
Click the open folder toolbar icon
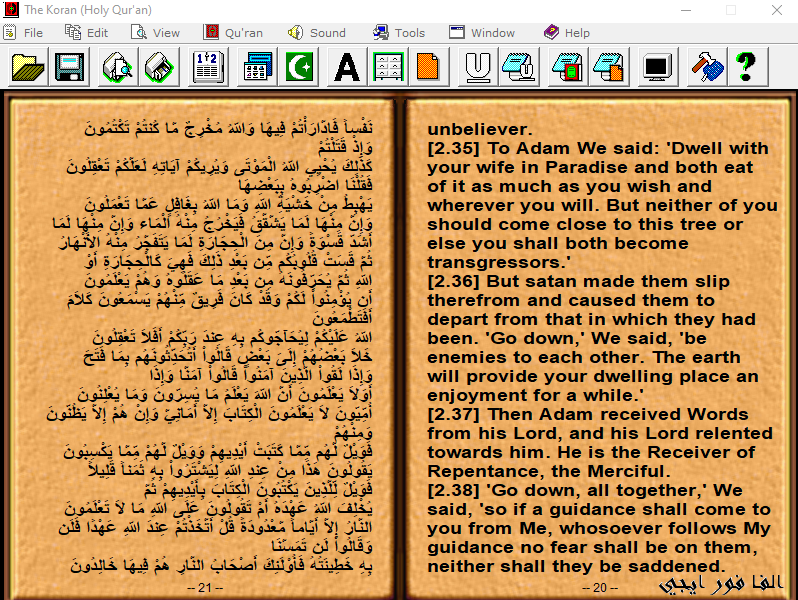(28, 67)
